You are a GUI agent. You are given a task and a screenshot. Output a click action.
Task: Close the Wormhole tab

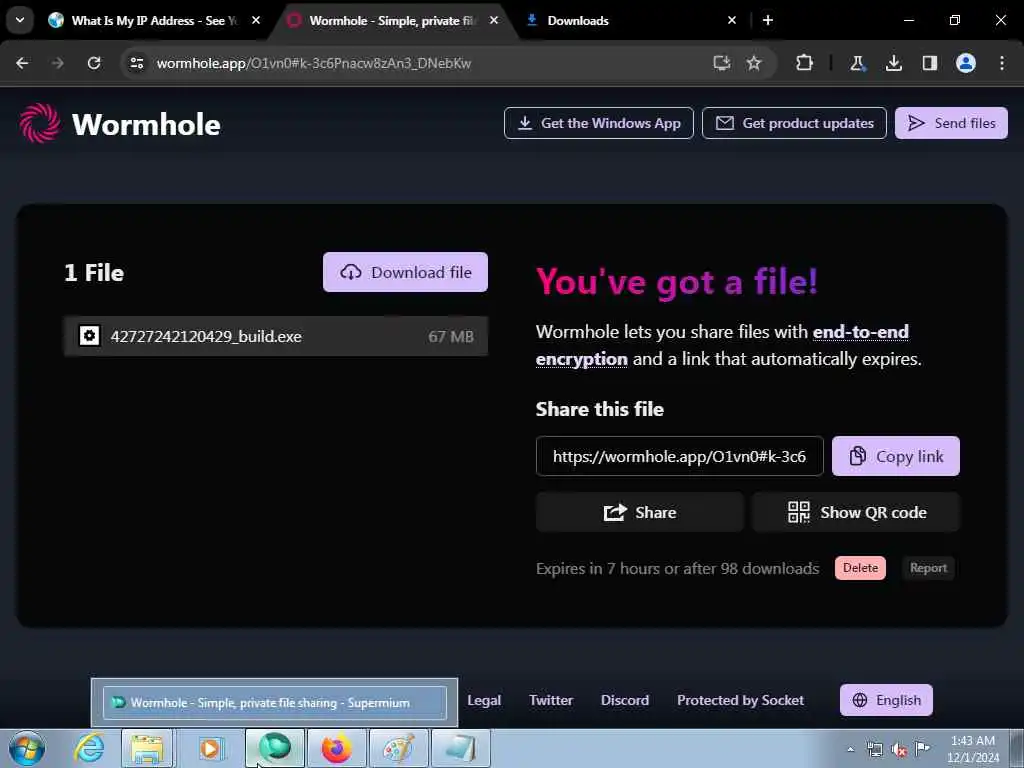(494, 20)
